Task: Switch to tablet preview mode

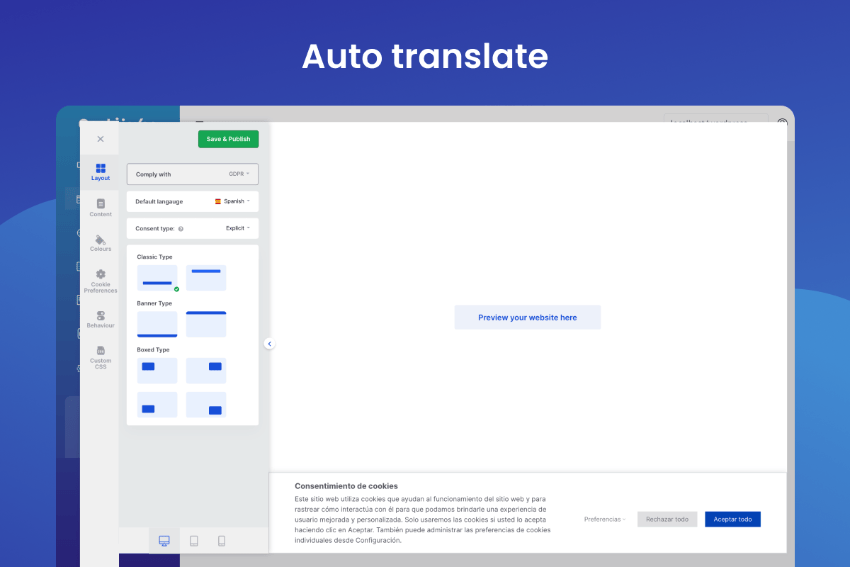Action: [x=194, y=541]
